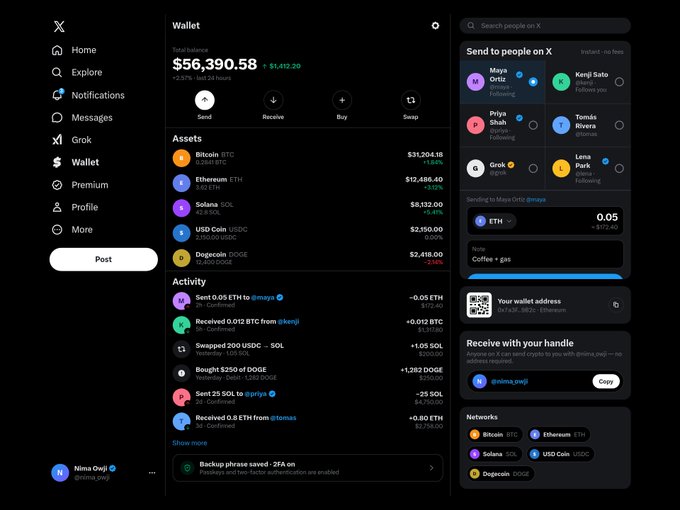
Task: Click the Dogecoin value $2,418.00
Action: (426, 254)
